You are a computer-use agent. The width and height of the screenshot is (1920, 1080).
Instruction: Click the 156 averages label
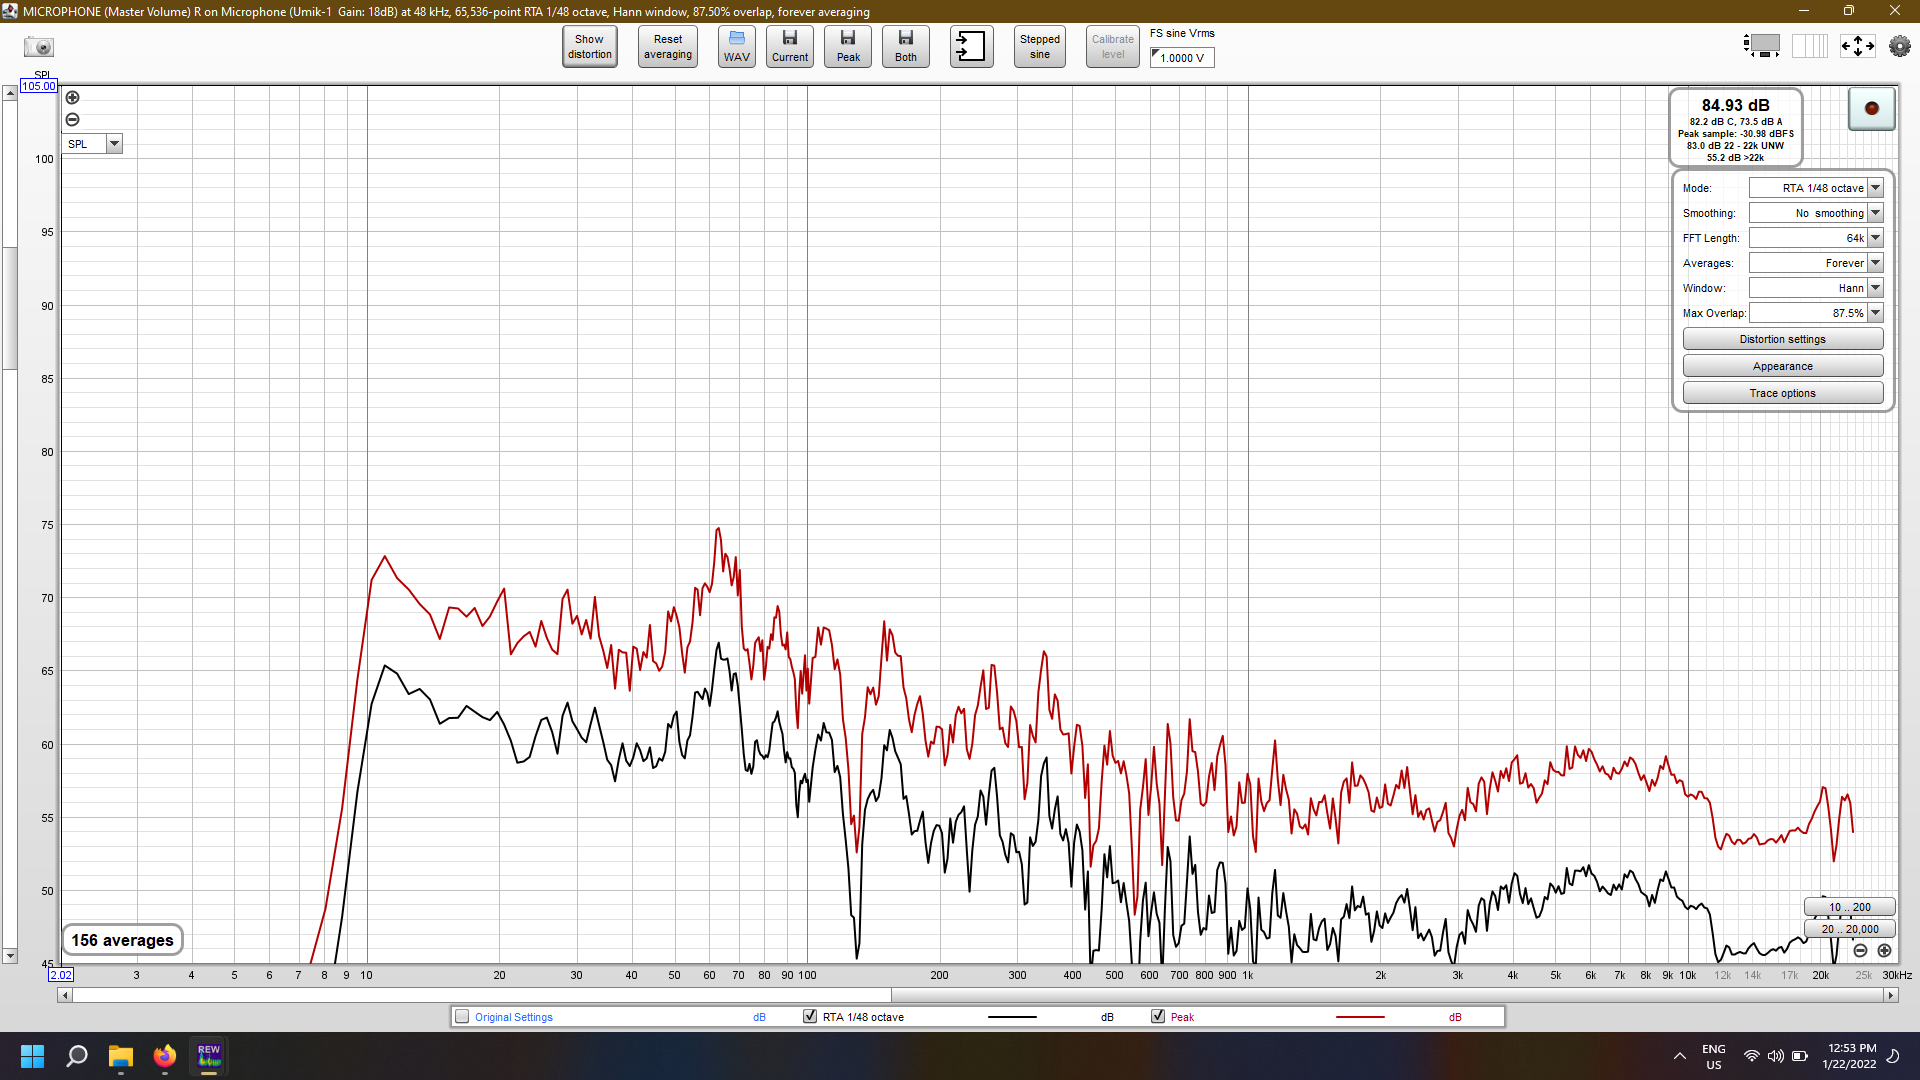coord(122,940)
